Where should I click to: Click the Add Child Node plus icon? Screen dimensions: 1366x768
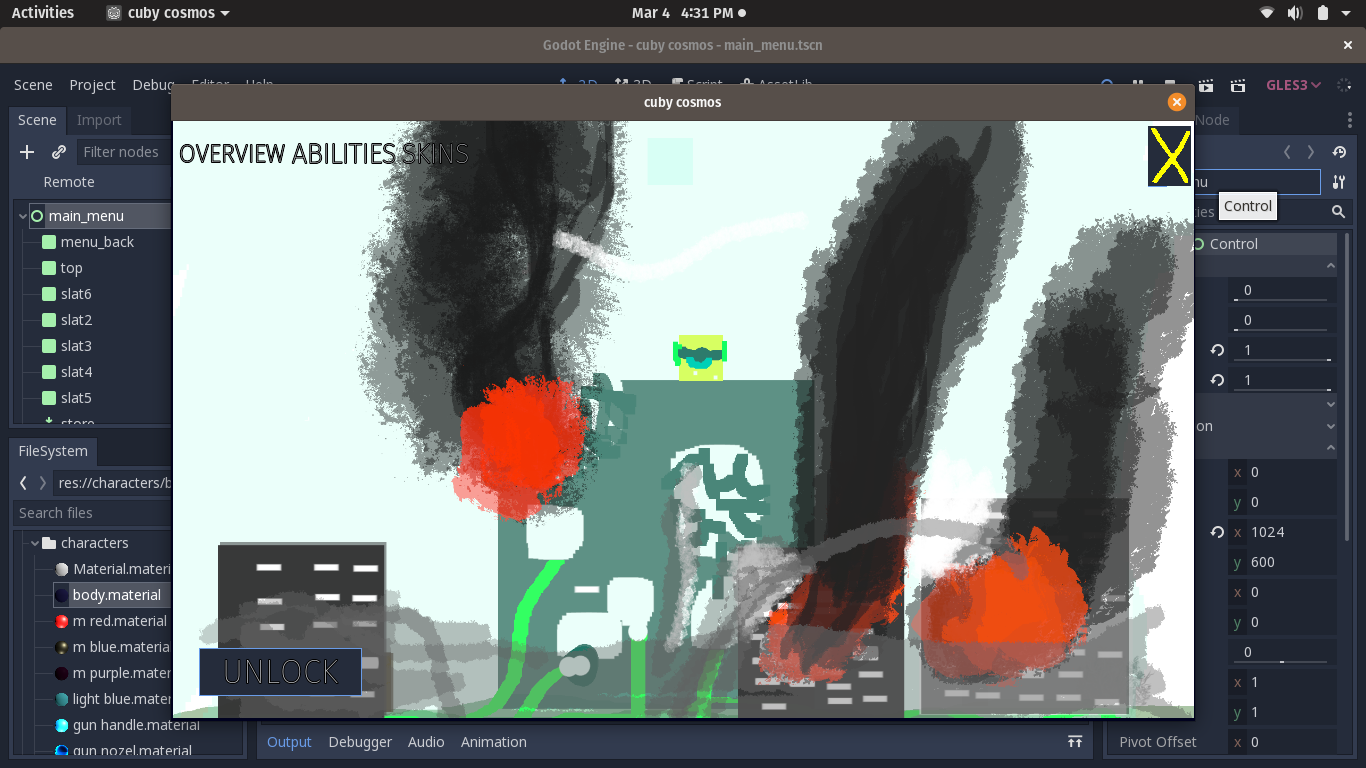[27, 152]
